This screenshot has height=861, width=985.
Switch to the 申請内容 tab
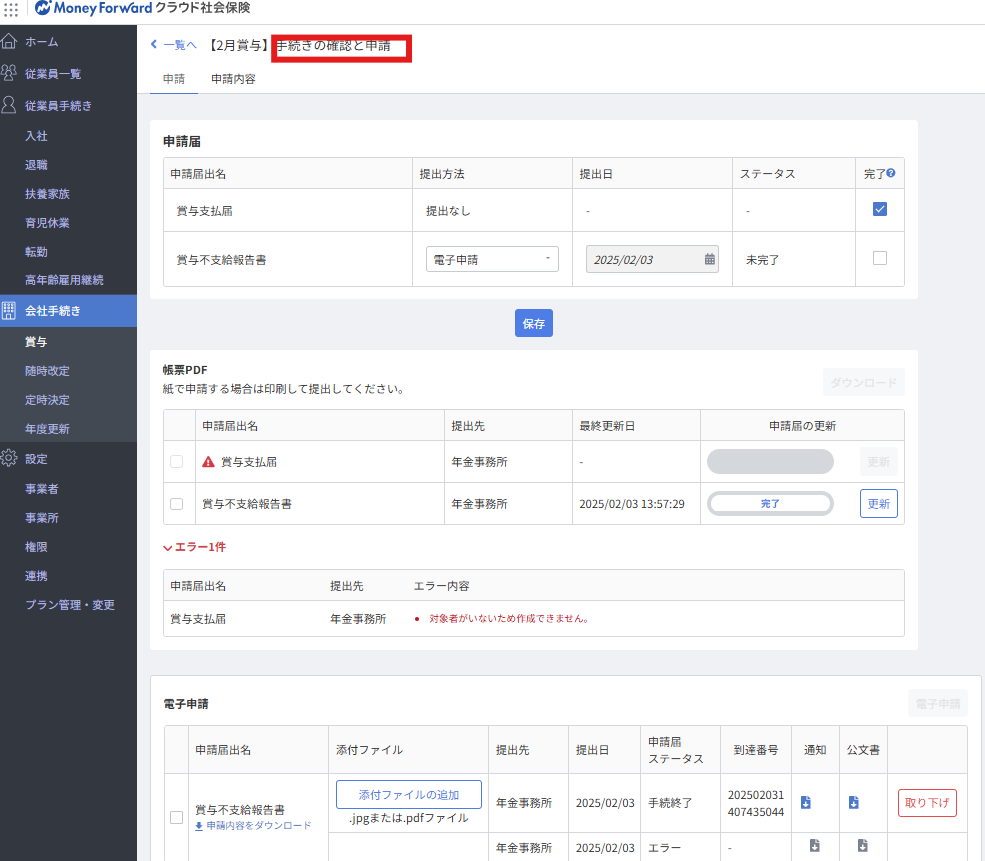pos(233,79)
